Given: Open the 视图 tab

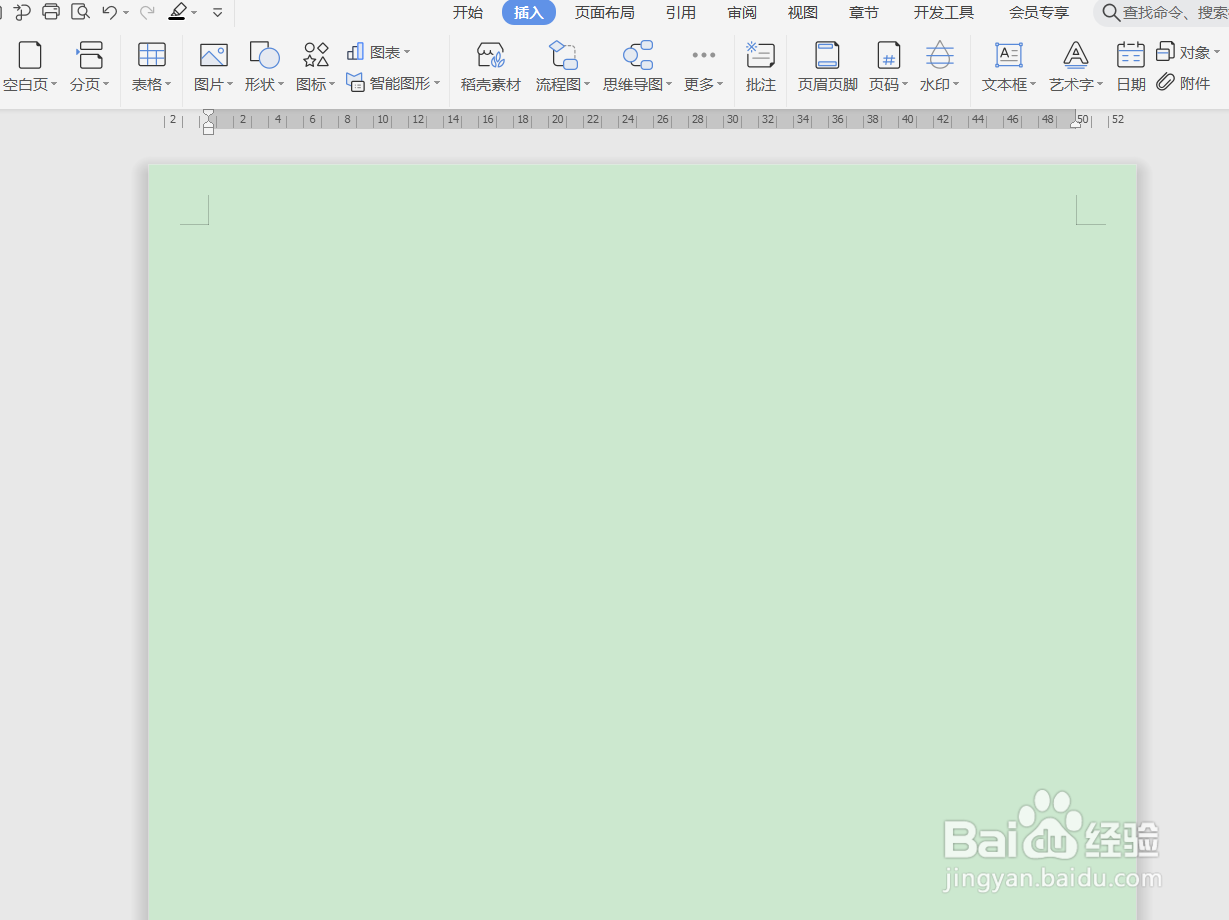Looking at the screenshot, I should click(803, 13).
